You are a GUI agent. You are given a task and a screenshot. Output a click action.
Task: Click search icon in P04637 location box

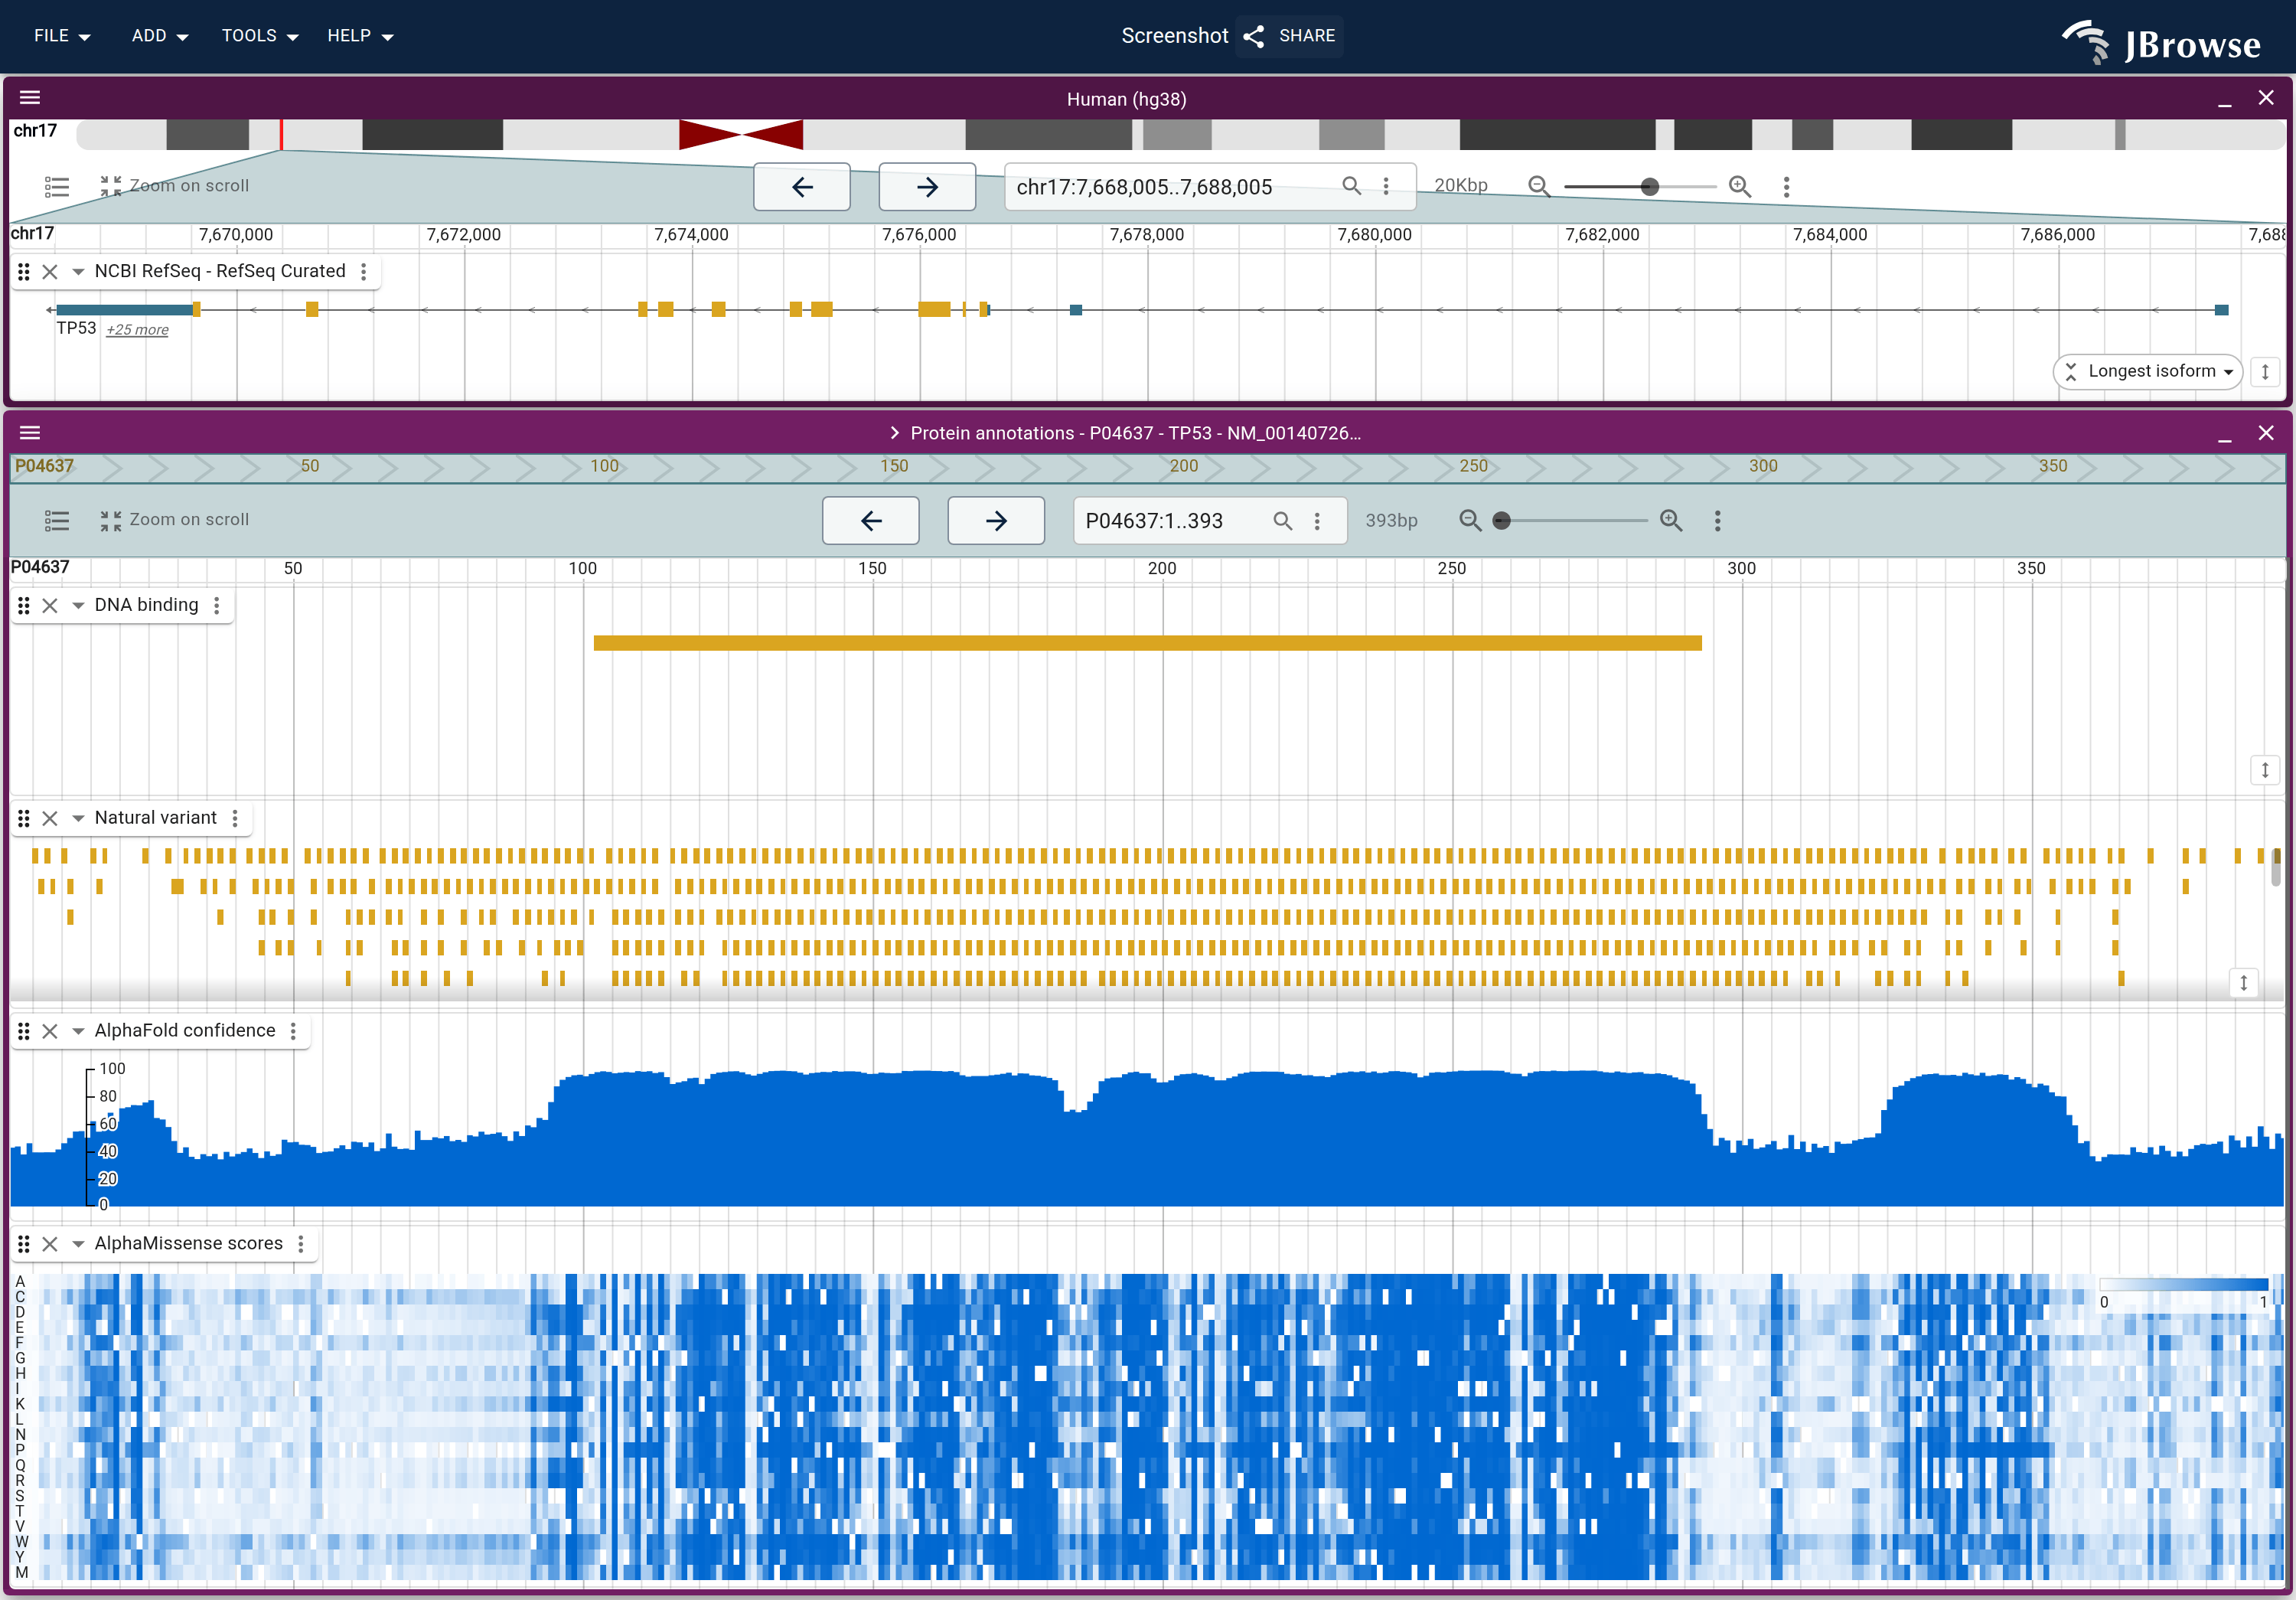(x=1282, y=520)
